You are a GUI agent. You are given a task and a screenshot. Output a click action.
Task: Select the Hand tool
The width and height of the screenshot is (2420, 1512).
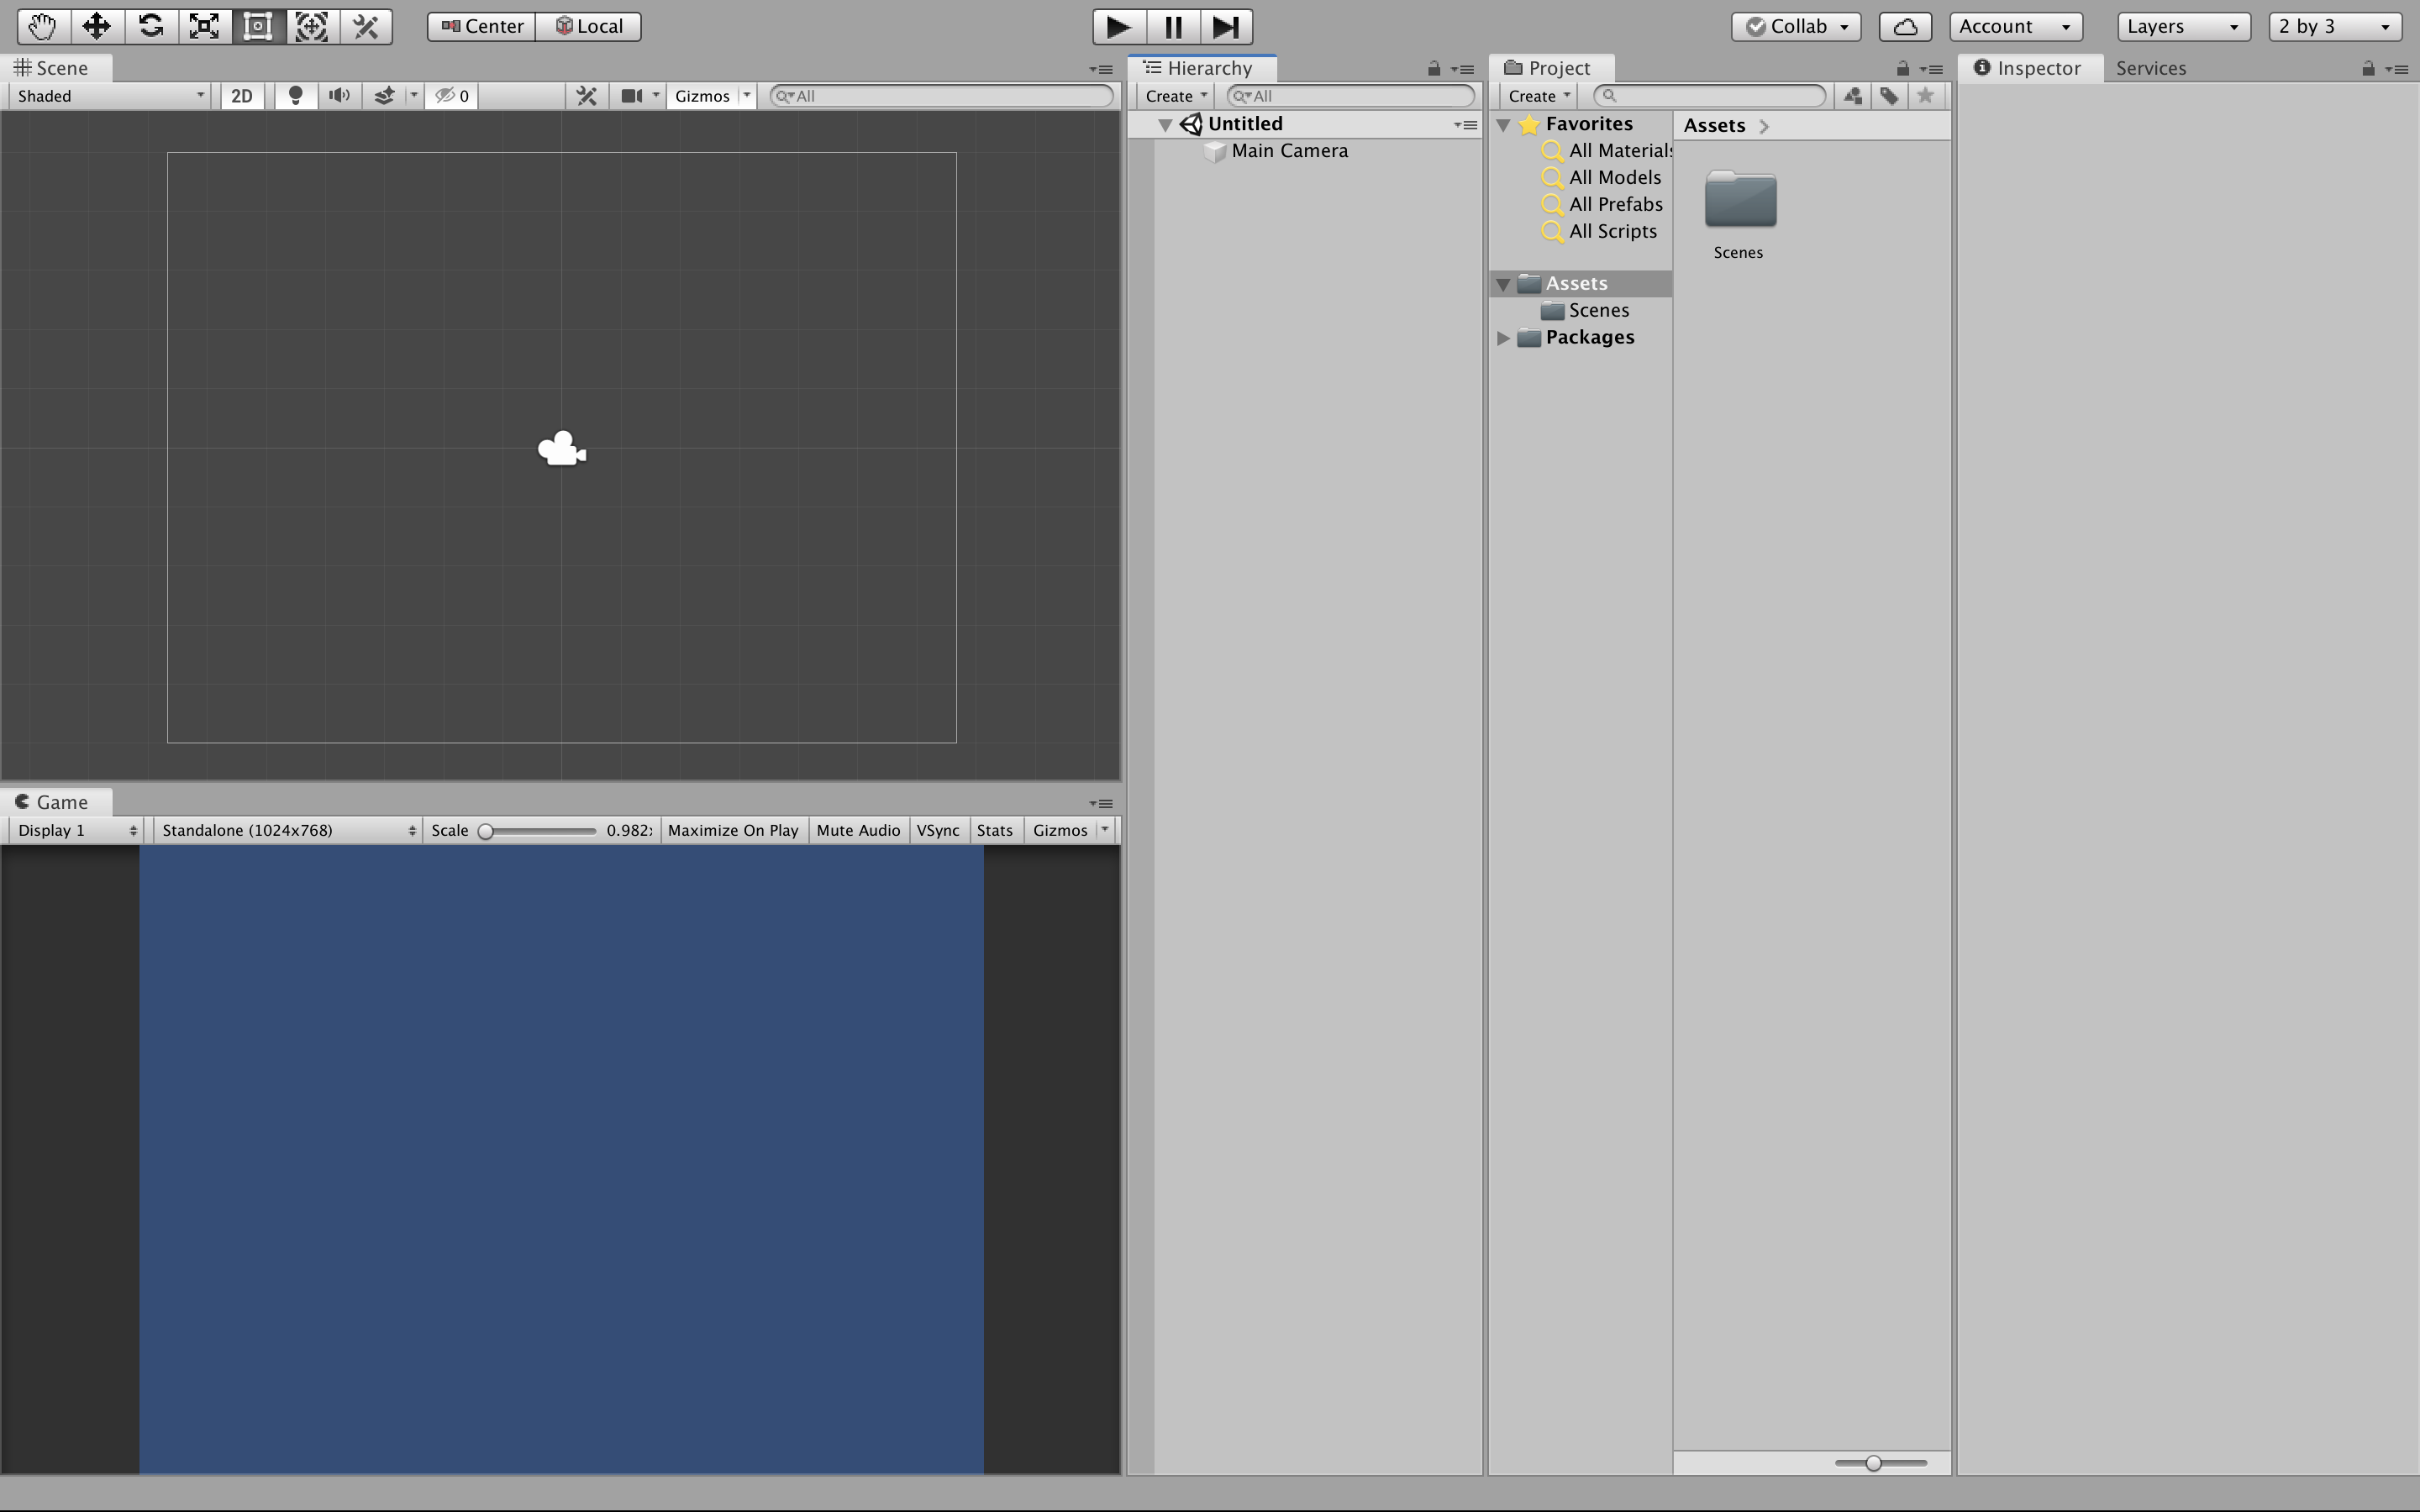pos(43,26)
